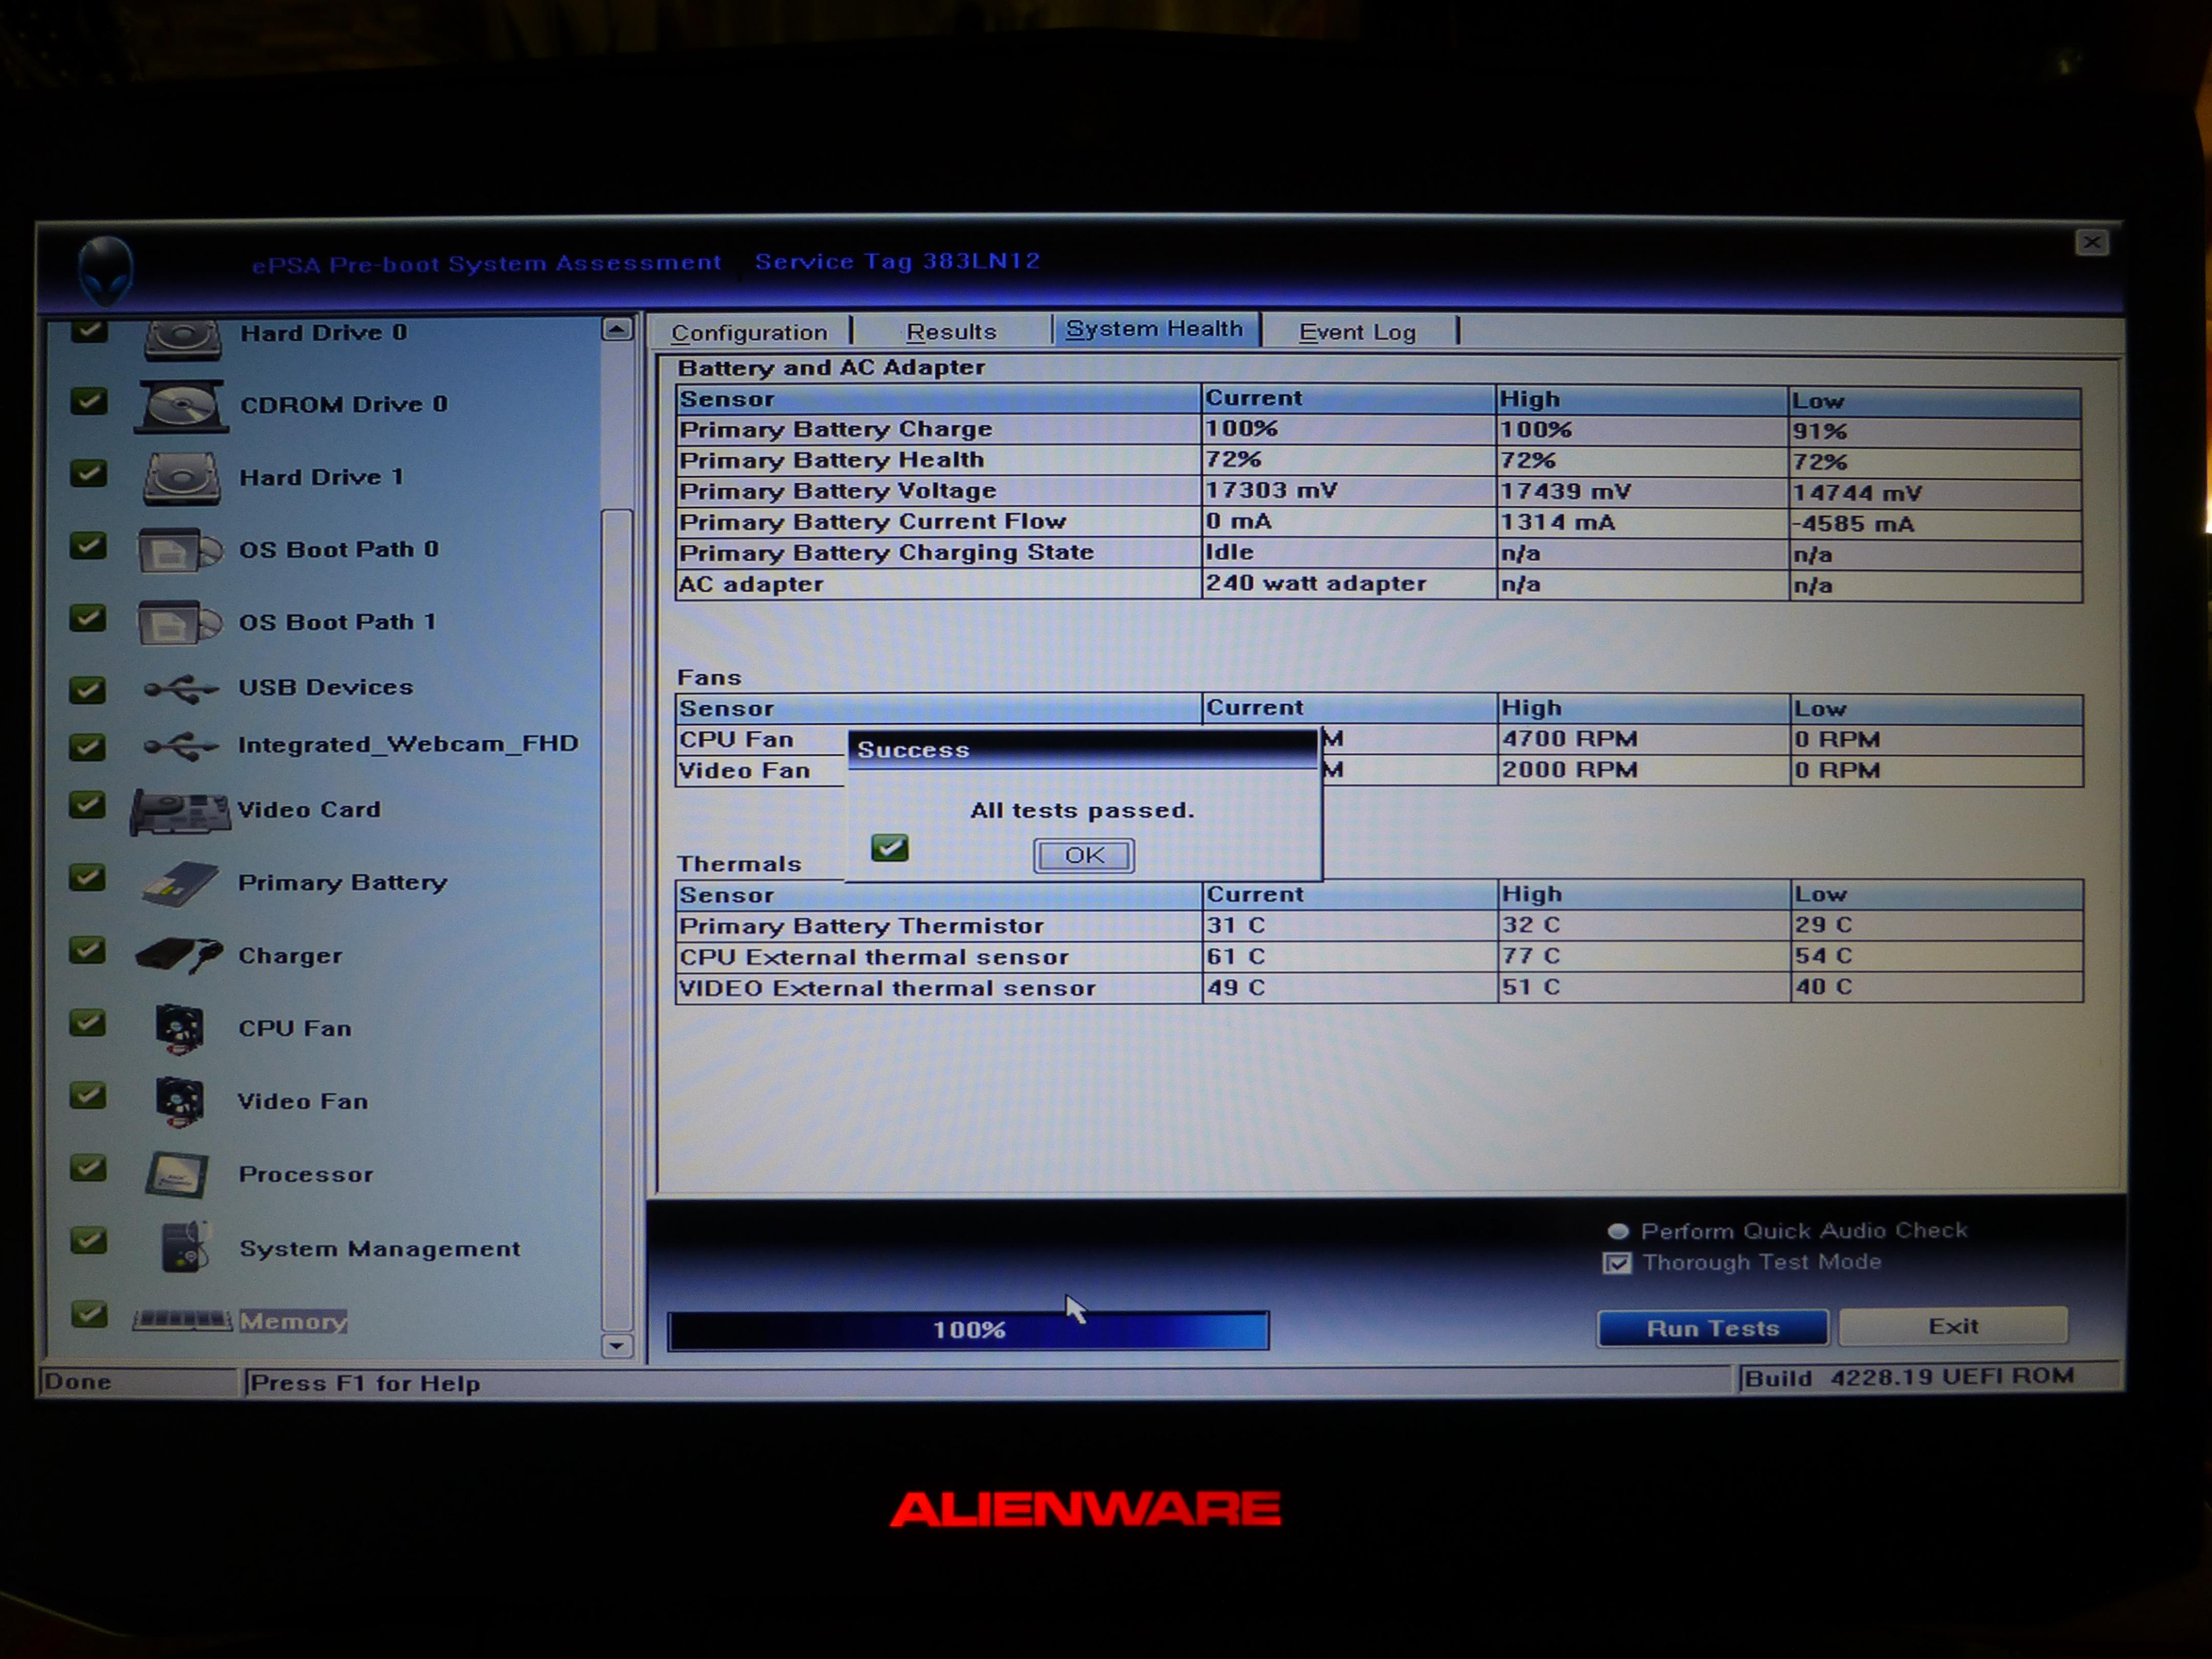Click the 100% progress bar
The height and width of the screenshot is (1659, 2212).
tap(968, 1330)
